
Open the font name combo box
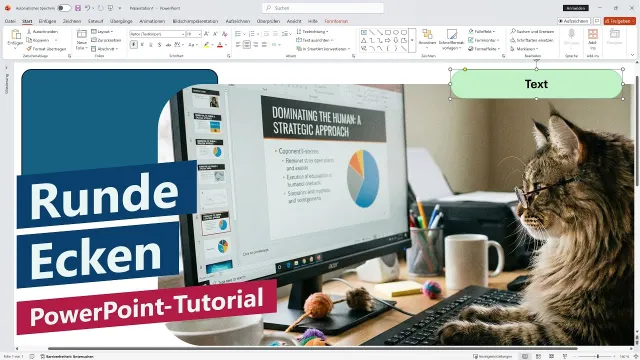click(158, 34)
